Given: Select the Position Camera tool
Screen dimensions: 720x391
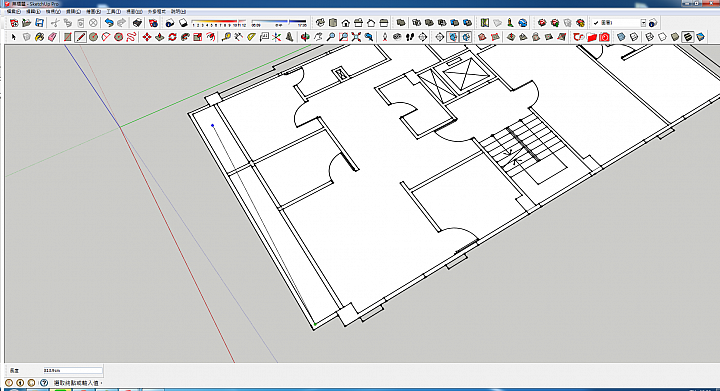Looking at the screenshot, I should [x=384, y=37].
